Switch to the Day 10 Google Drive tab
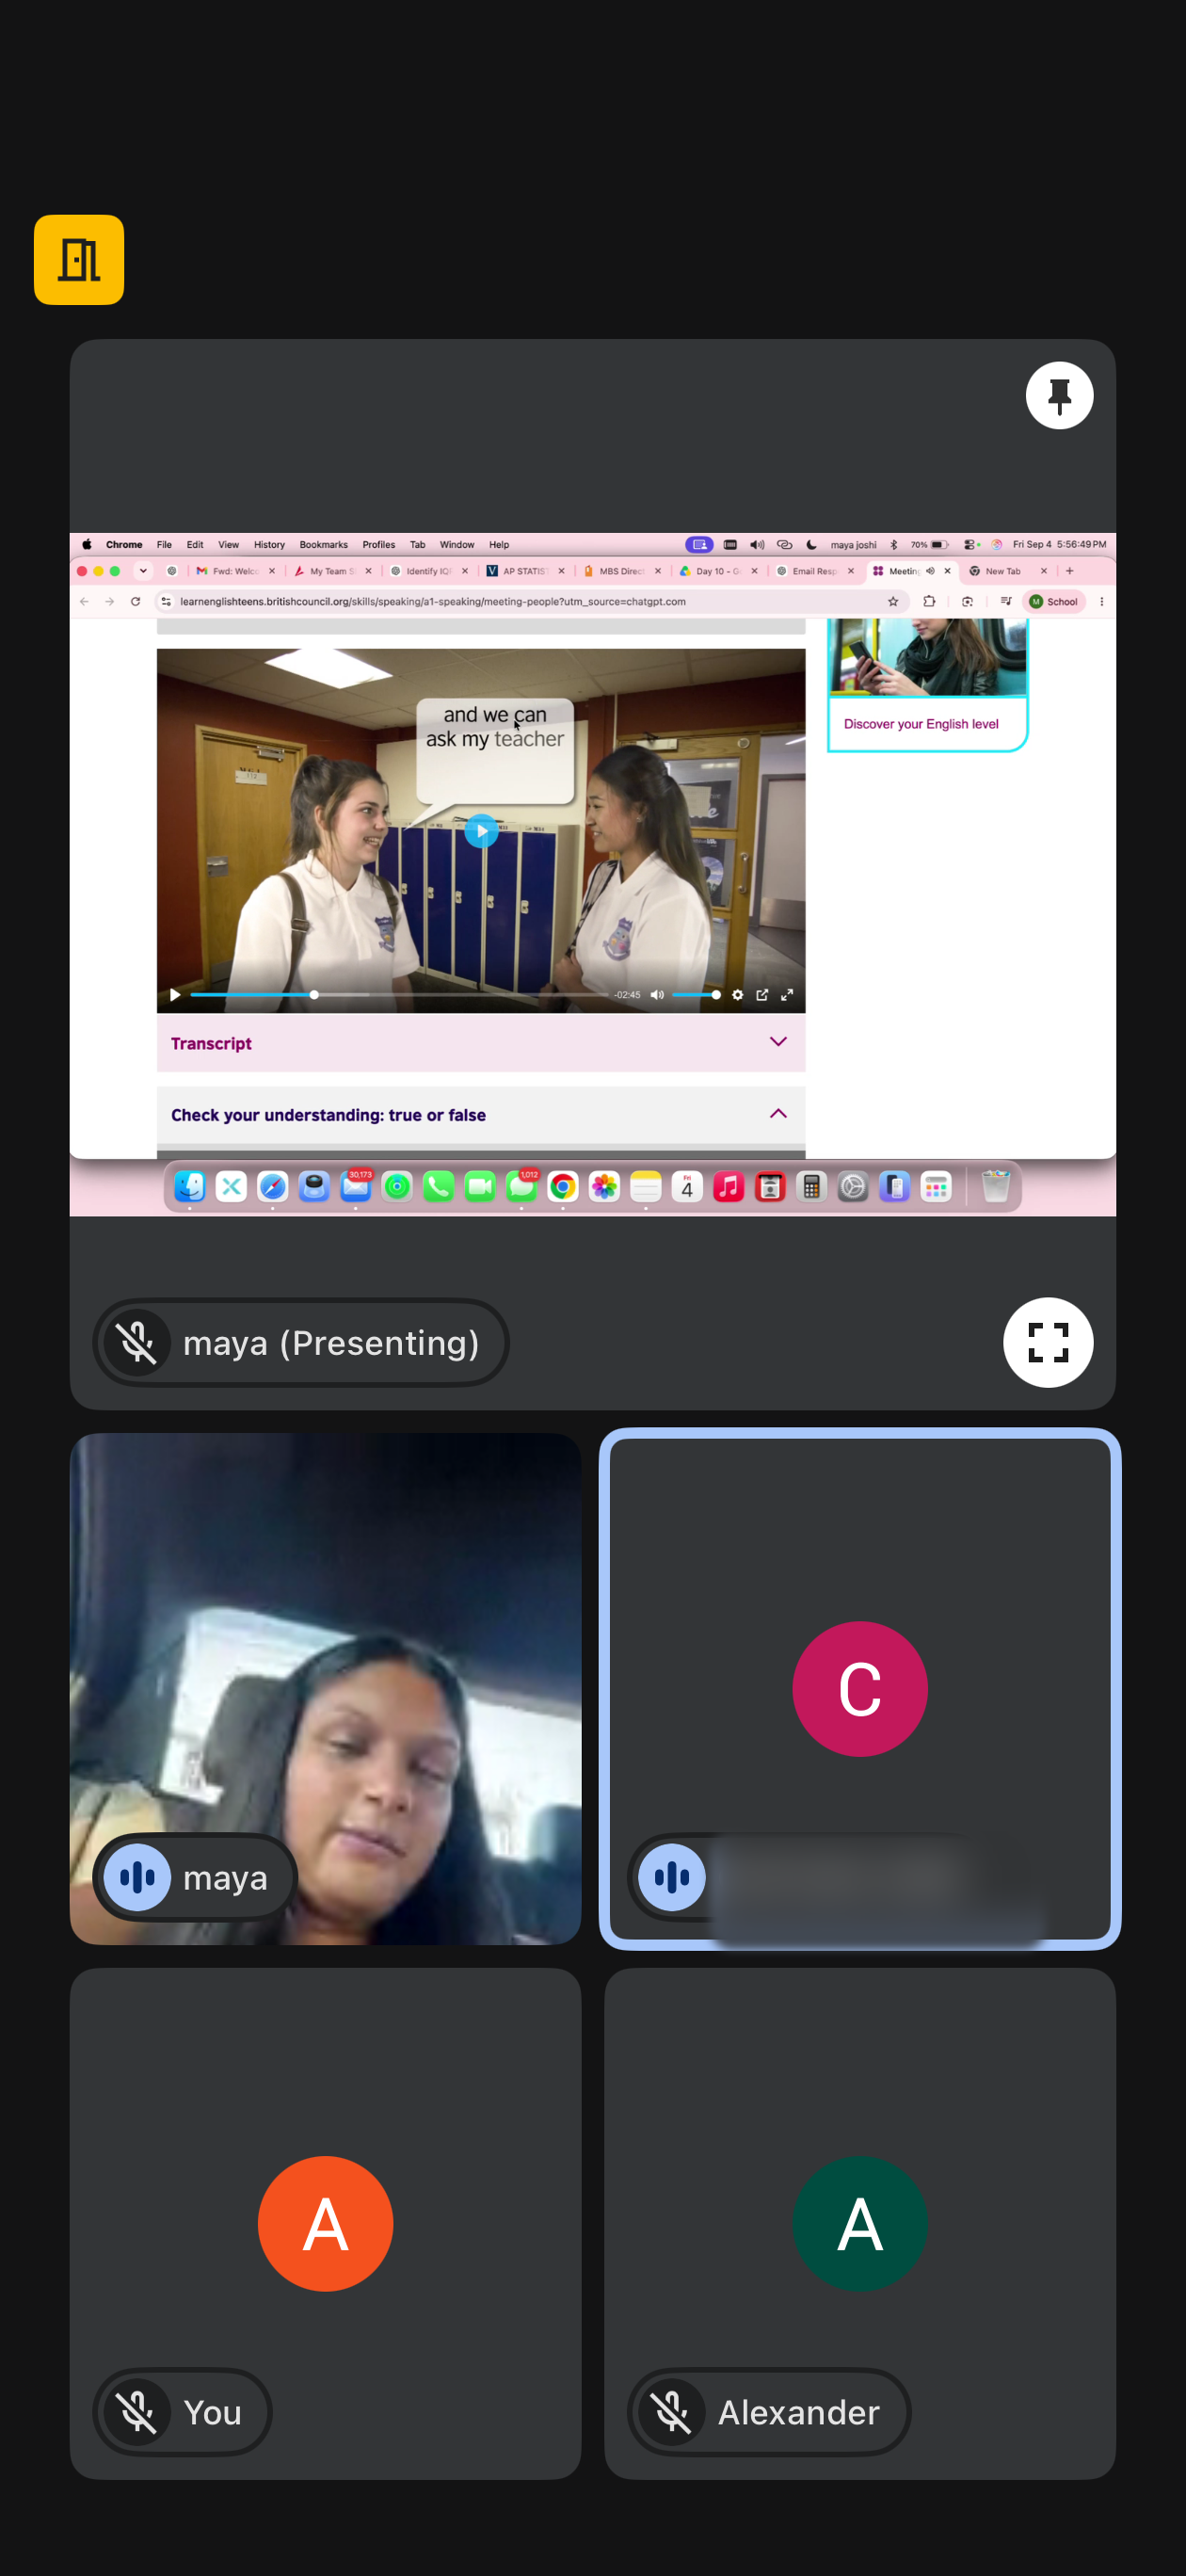 coord(718,571)
